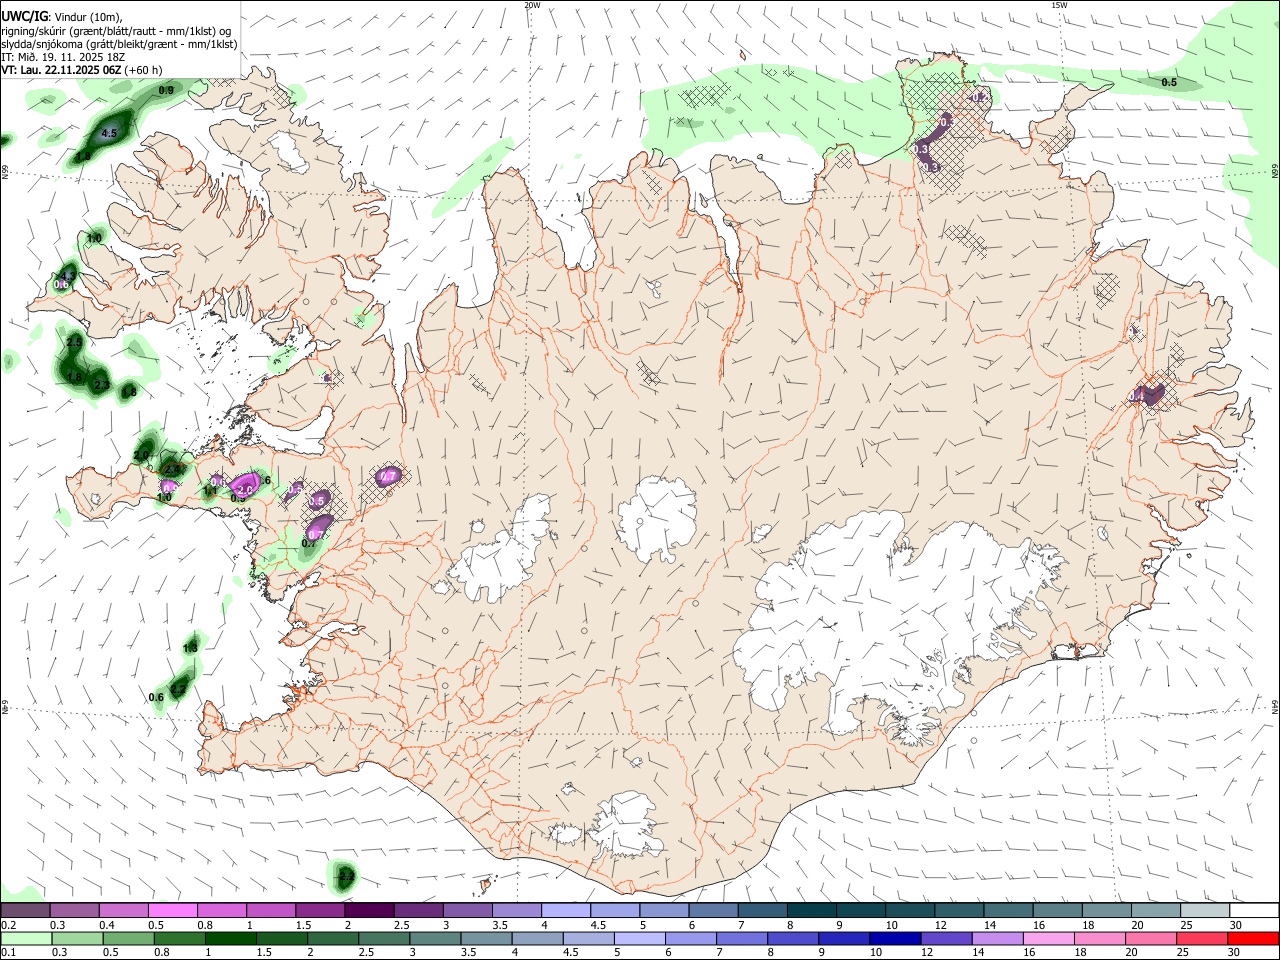The image size is (1280, 960).
Task: Click the UWC/IG title in the header box
Action: (23, 16)
